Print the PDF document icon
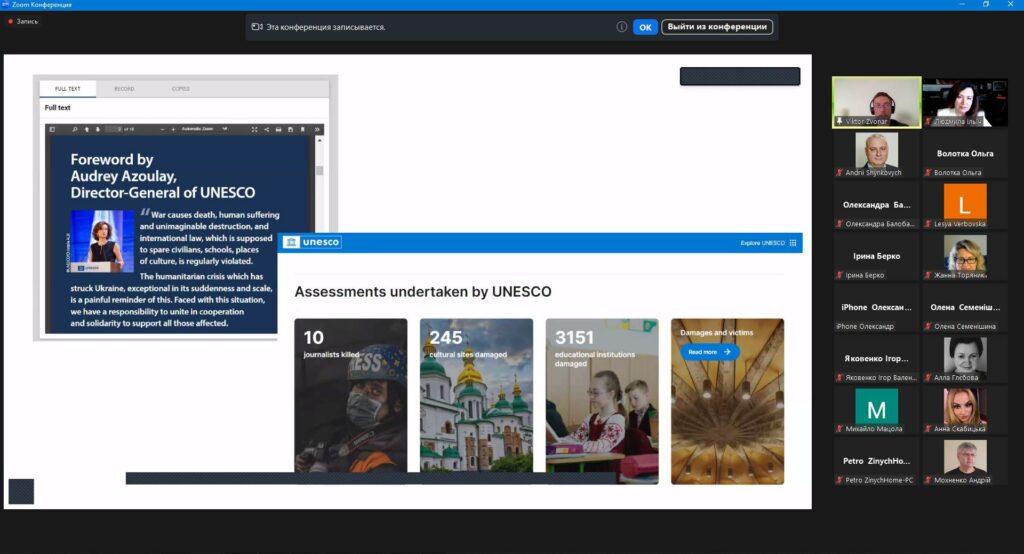Image resolution: width=1024 pixels, height=554 pixels. (278, 129)
